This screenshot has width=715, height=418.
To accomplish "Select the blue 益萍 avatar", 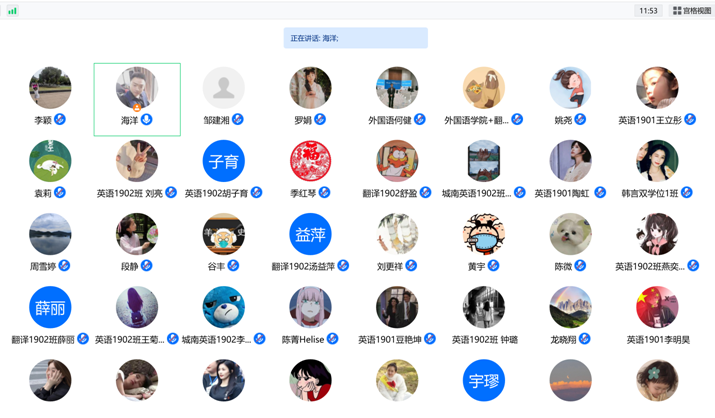I will [x=310, y=234].
